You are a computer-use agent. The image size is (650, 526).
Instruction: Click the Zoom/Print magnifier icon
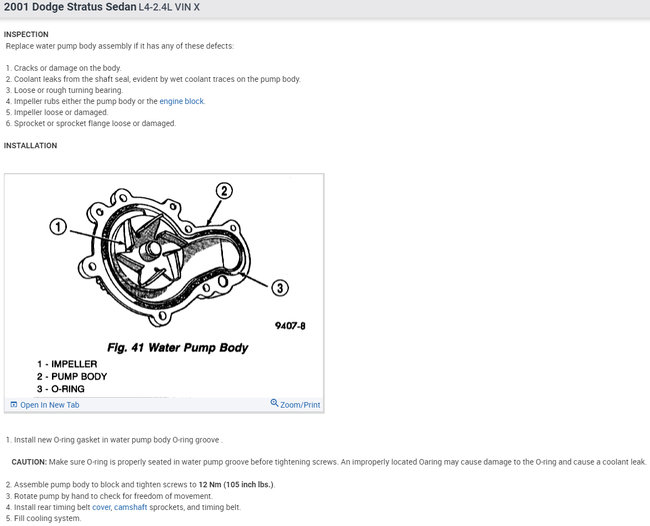[274, 403]
